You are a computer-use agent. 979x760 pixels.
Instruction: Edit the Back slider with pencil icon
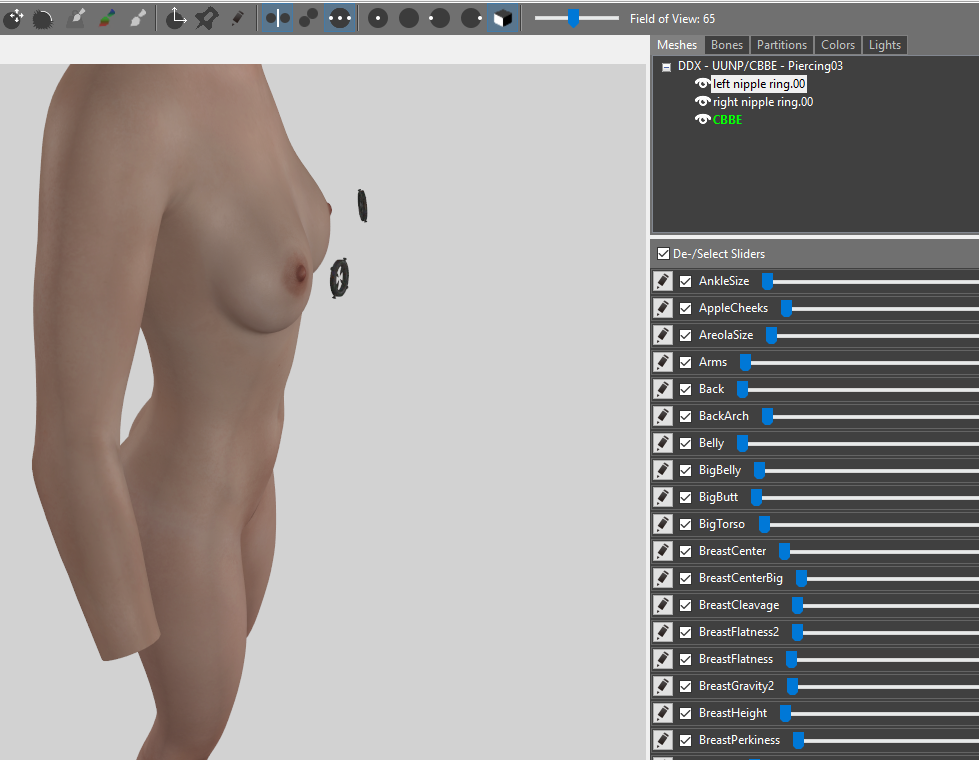[x=663, y=389]
